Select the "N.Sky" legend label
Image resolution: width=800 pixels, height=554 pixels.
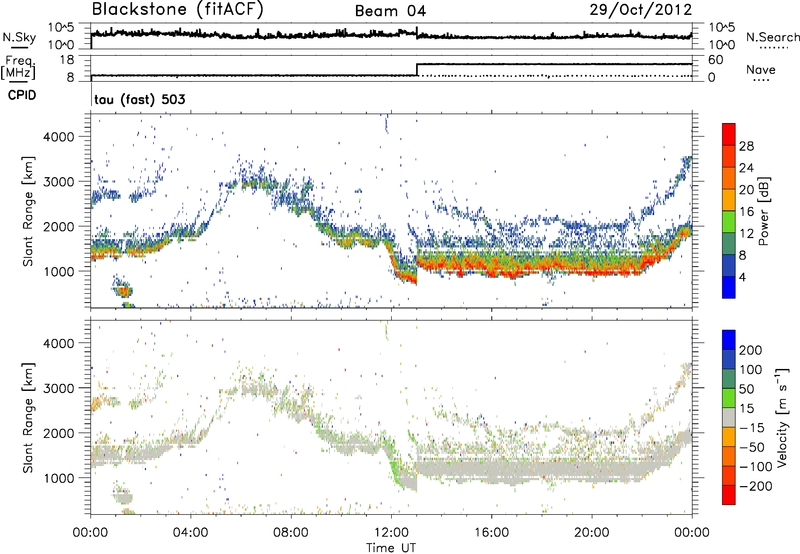tap(19, 37)
